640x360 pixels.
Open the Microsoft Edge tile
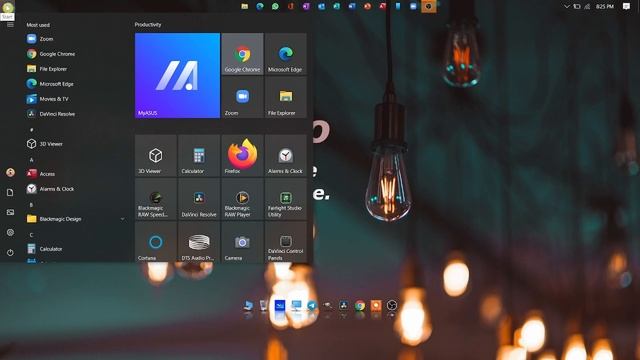[x=285, y=54]
